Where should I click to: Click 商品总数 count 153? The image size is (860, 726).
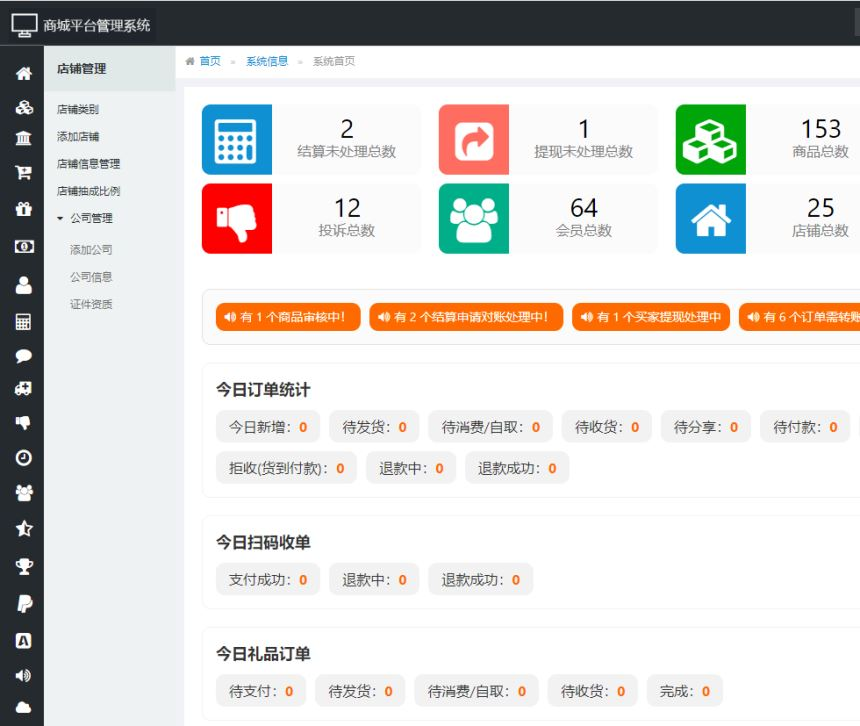click(821, 129)
